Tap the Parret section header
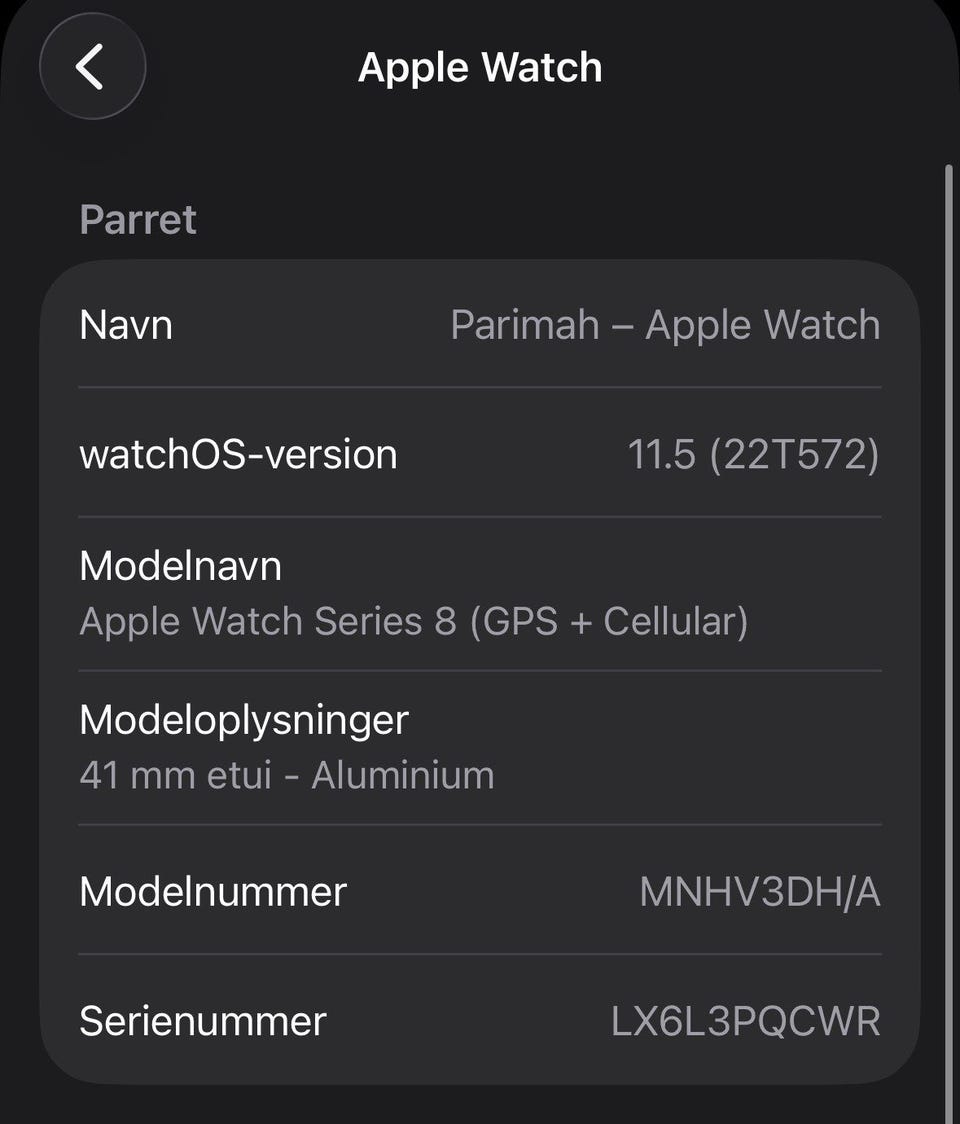 click(138, 219)
